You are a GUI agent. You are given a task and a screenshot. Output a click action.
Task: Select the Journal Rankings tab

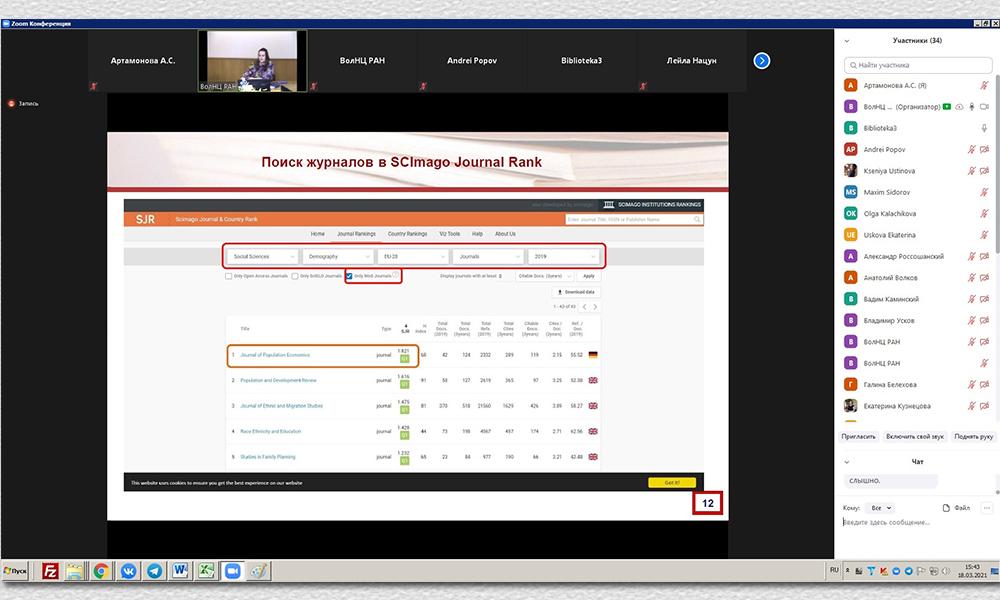point(357,234)
